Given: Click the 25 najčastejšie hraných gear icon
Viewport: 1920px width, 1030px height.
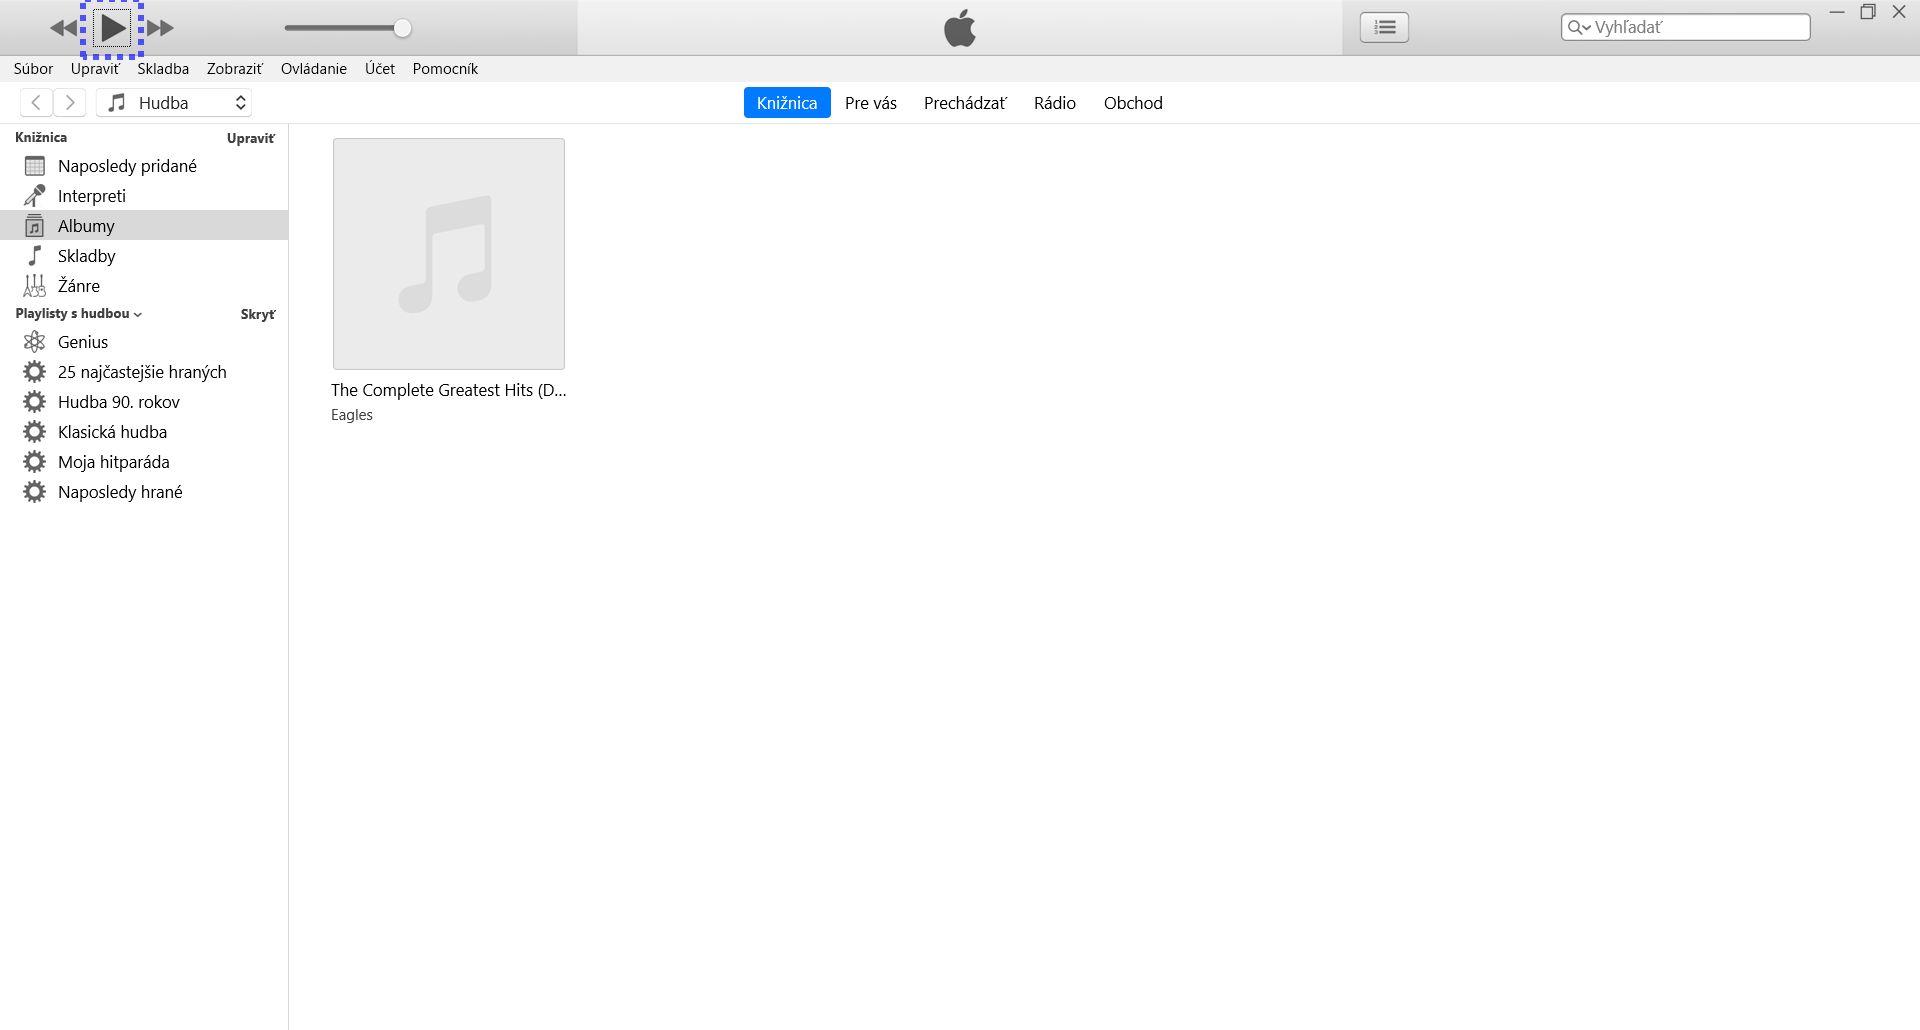Looking at the screenshot, I should (35, 372).
